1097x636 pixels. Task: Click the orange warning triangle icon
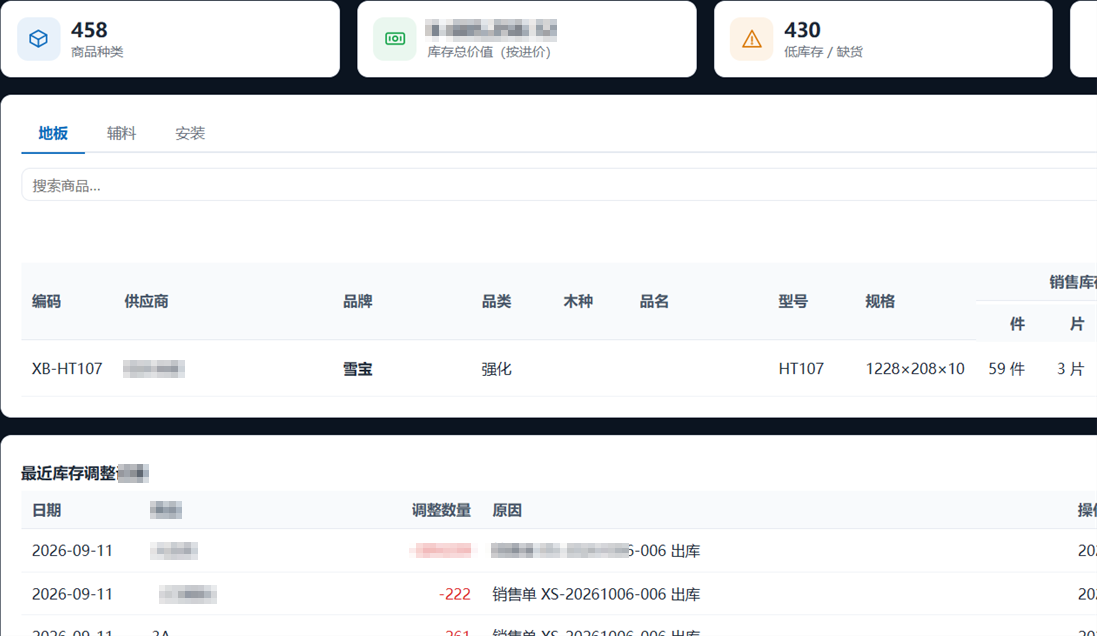[x=751, y=38]
